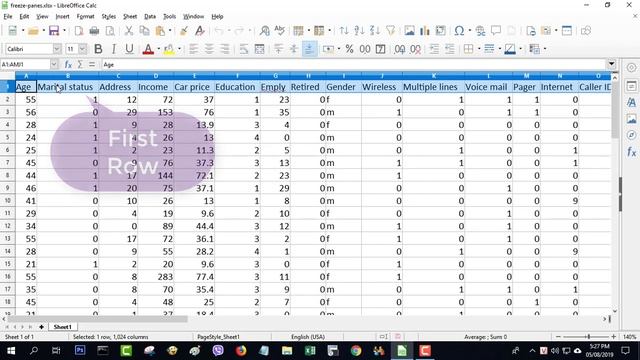This screenshot has height=360, width=640.
Task: Open the Format menu
Action: tap(85, 16)
